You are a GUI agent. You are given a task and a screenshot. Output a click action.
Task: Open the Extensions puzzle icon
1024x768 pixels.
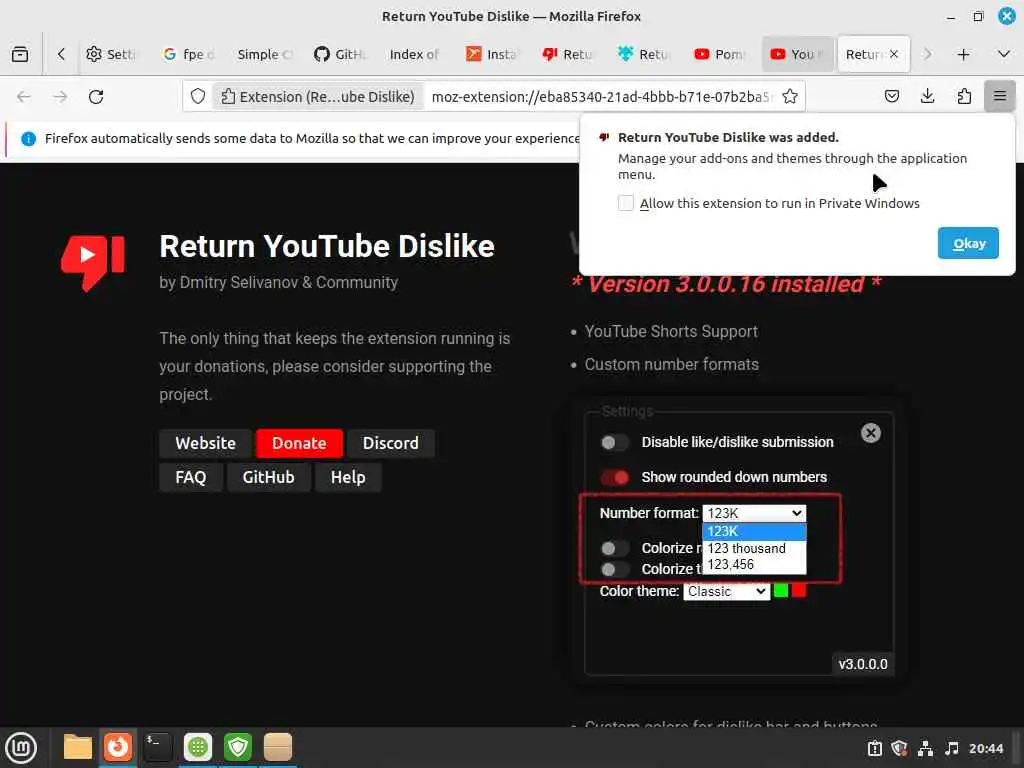964,97
